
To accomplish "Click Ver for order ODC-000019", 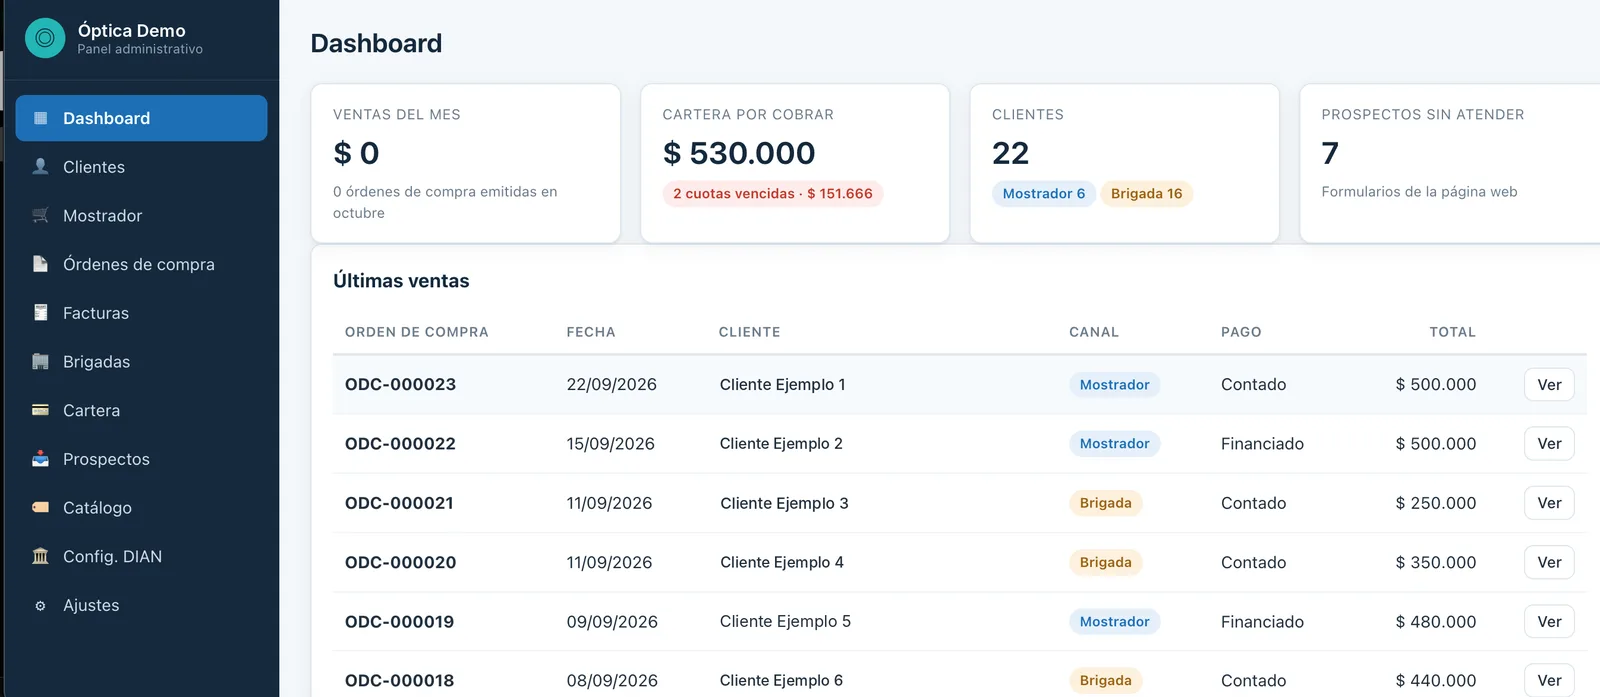I will 1549,621.
